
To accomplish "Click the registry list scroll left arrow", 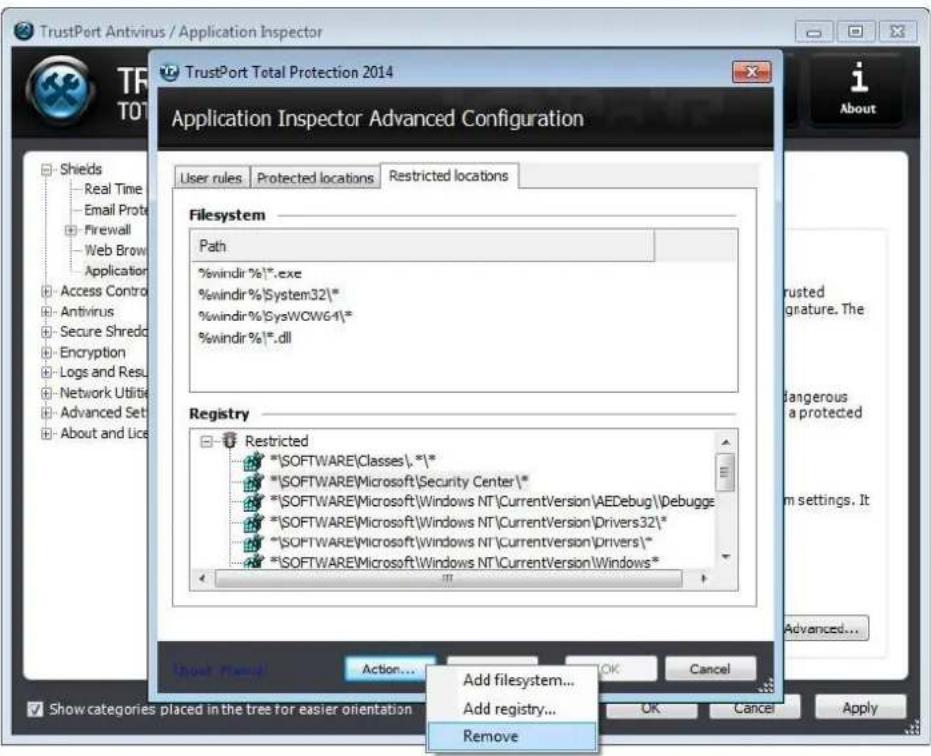I will click(202, 578).
